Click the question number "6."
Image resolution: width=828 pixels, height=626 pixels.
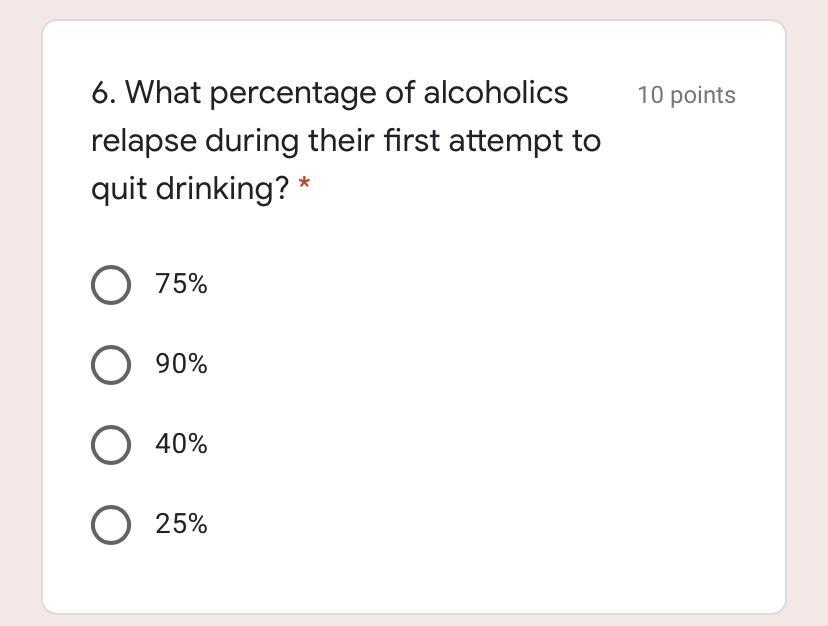(104, 93)
